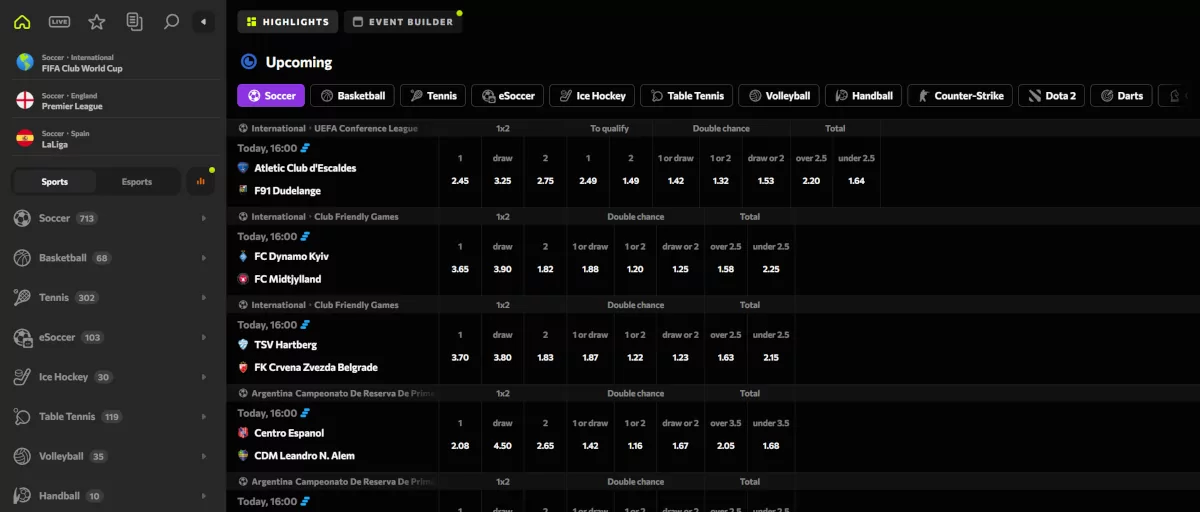1200x512 pixels.
Task: Select Ice Hockey filter chip
Action: [x=591, y=96]
